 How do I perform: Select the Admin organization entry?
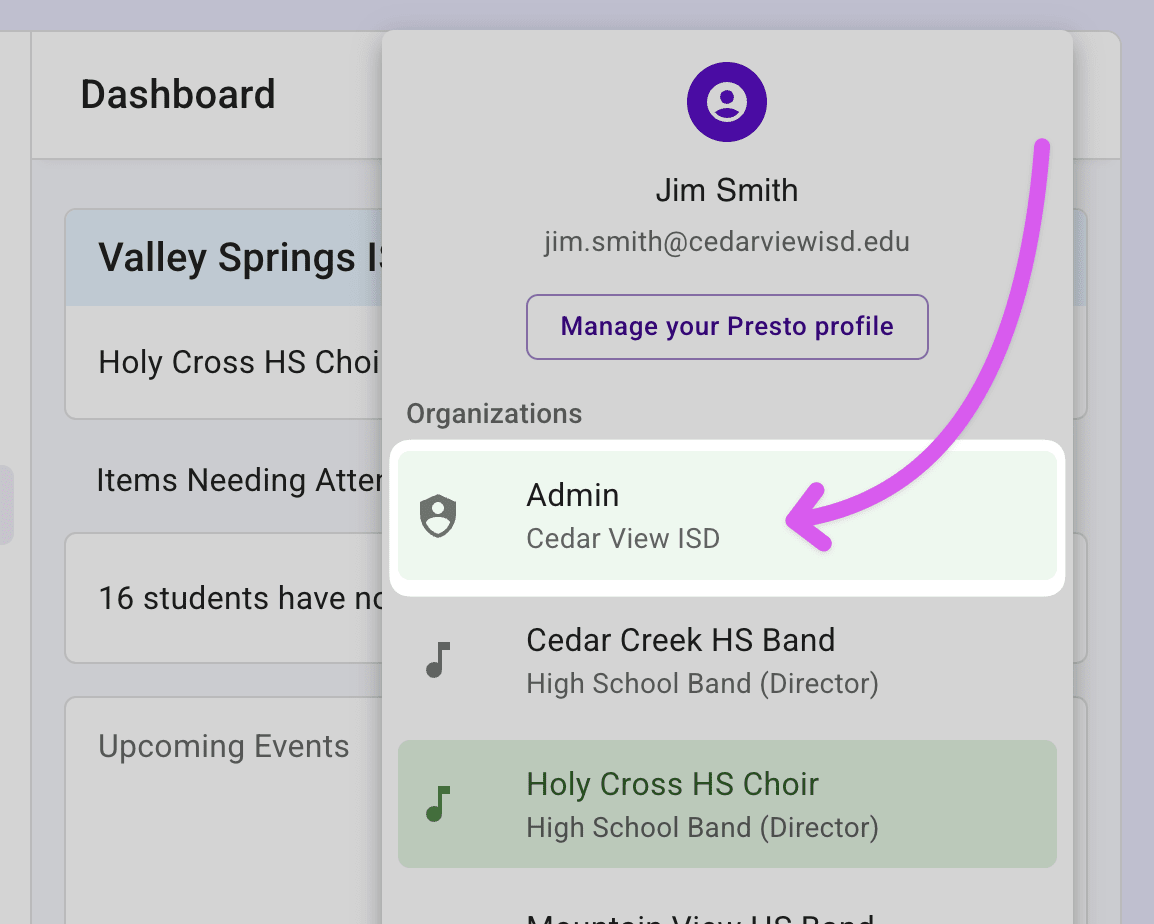pyautogui.click(x=727, y=516)
